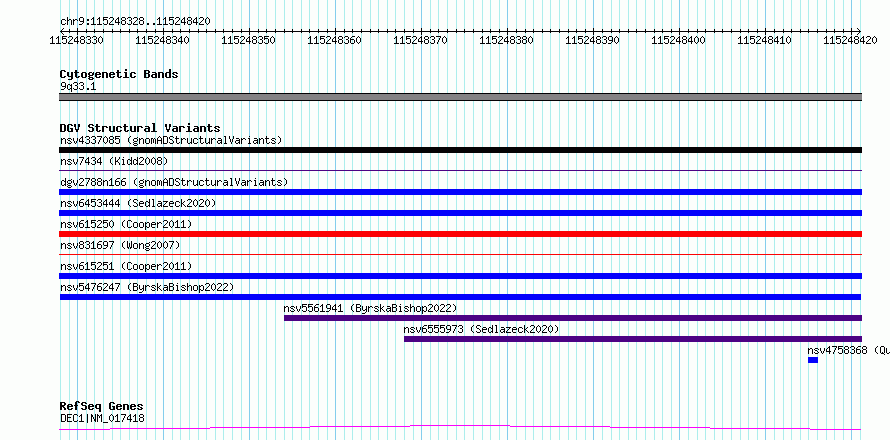Select the RefSeq Genes track title

tap(102, 407)
